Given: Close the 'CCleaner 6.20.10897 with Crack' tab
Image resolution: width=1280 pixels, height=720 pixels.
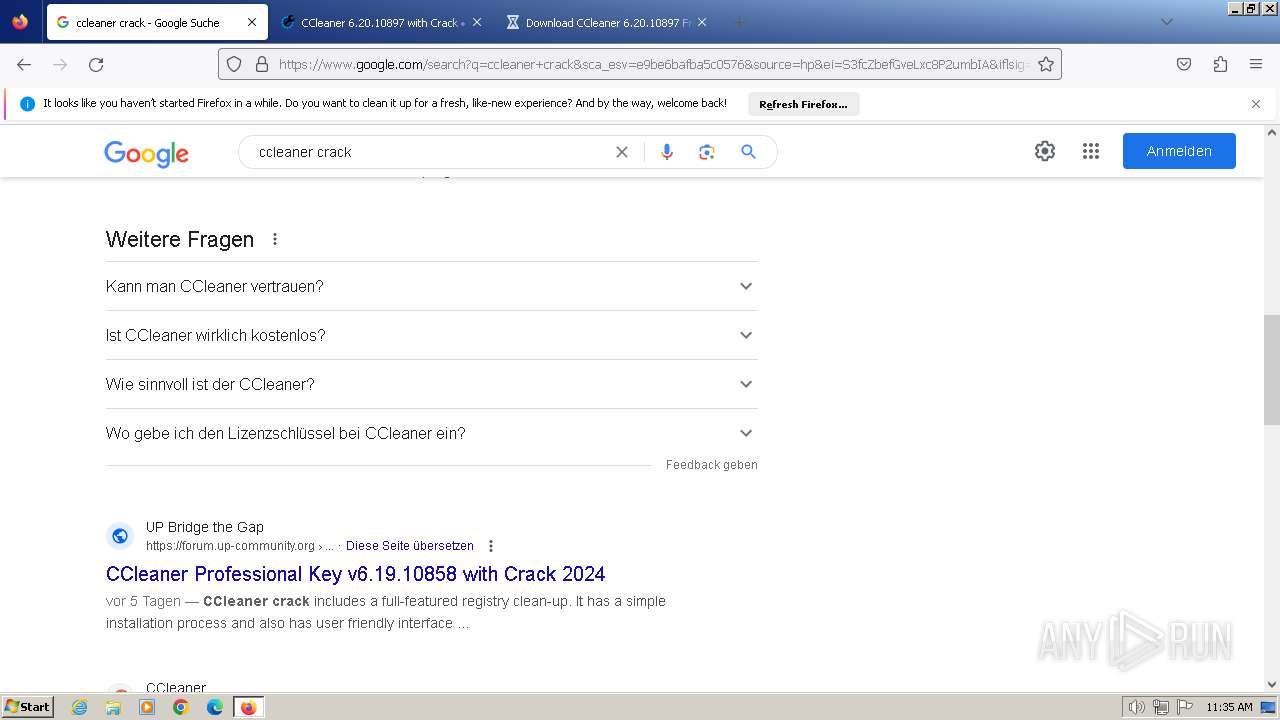Looking at the screenshot, I should (x=476, y=22).
